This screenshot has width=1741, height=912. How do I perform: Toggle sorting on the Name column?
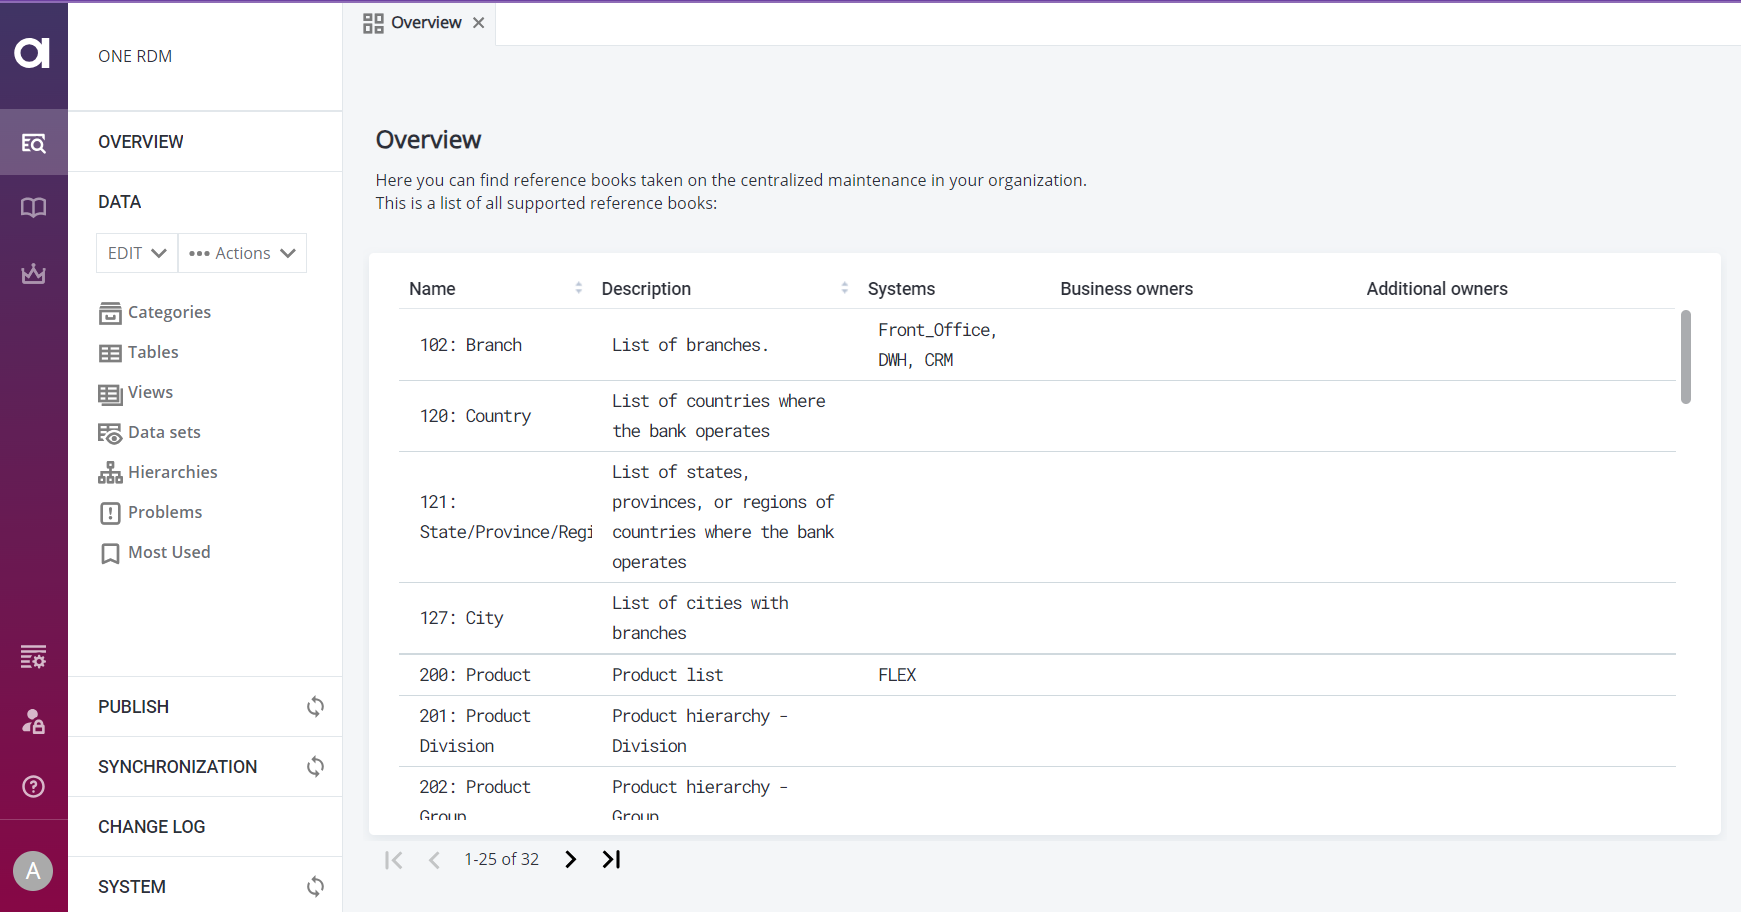(x=578, y=288)
